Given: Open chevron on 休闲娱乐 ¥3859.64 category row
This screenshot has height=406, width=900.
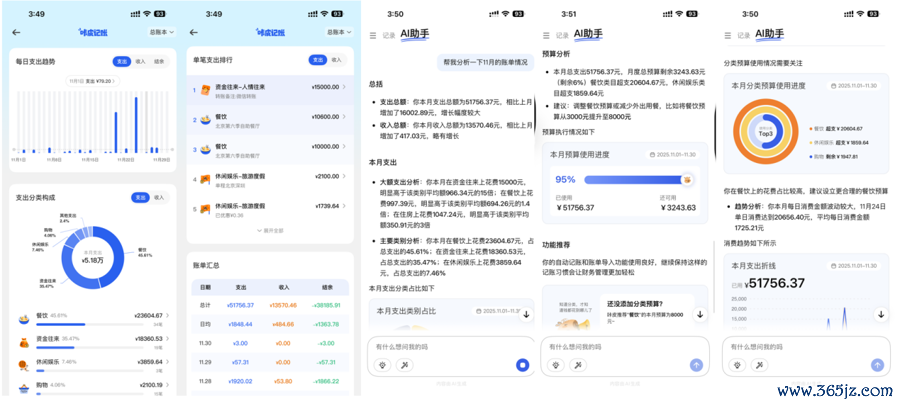Looking at the screenshot, I should [168, 361].
